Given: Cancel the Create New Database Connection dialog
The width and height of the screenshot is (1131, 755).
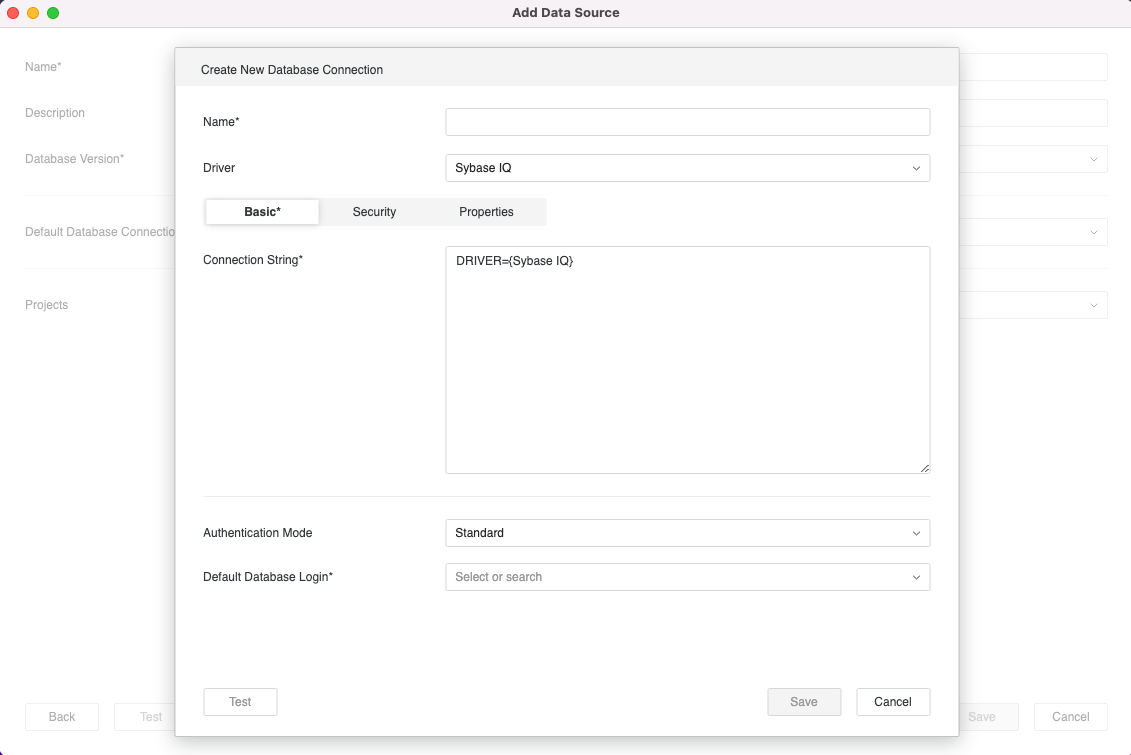Looking at the screenshot, I should click(893, 702).
